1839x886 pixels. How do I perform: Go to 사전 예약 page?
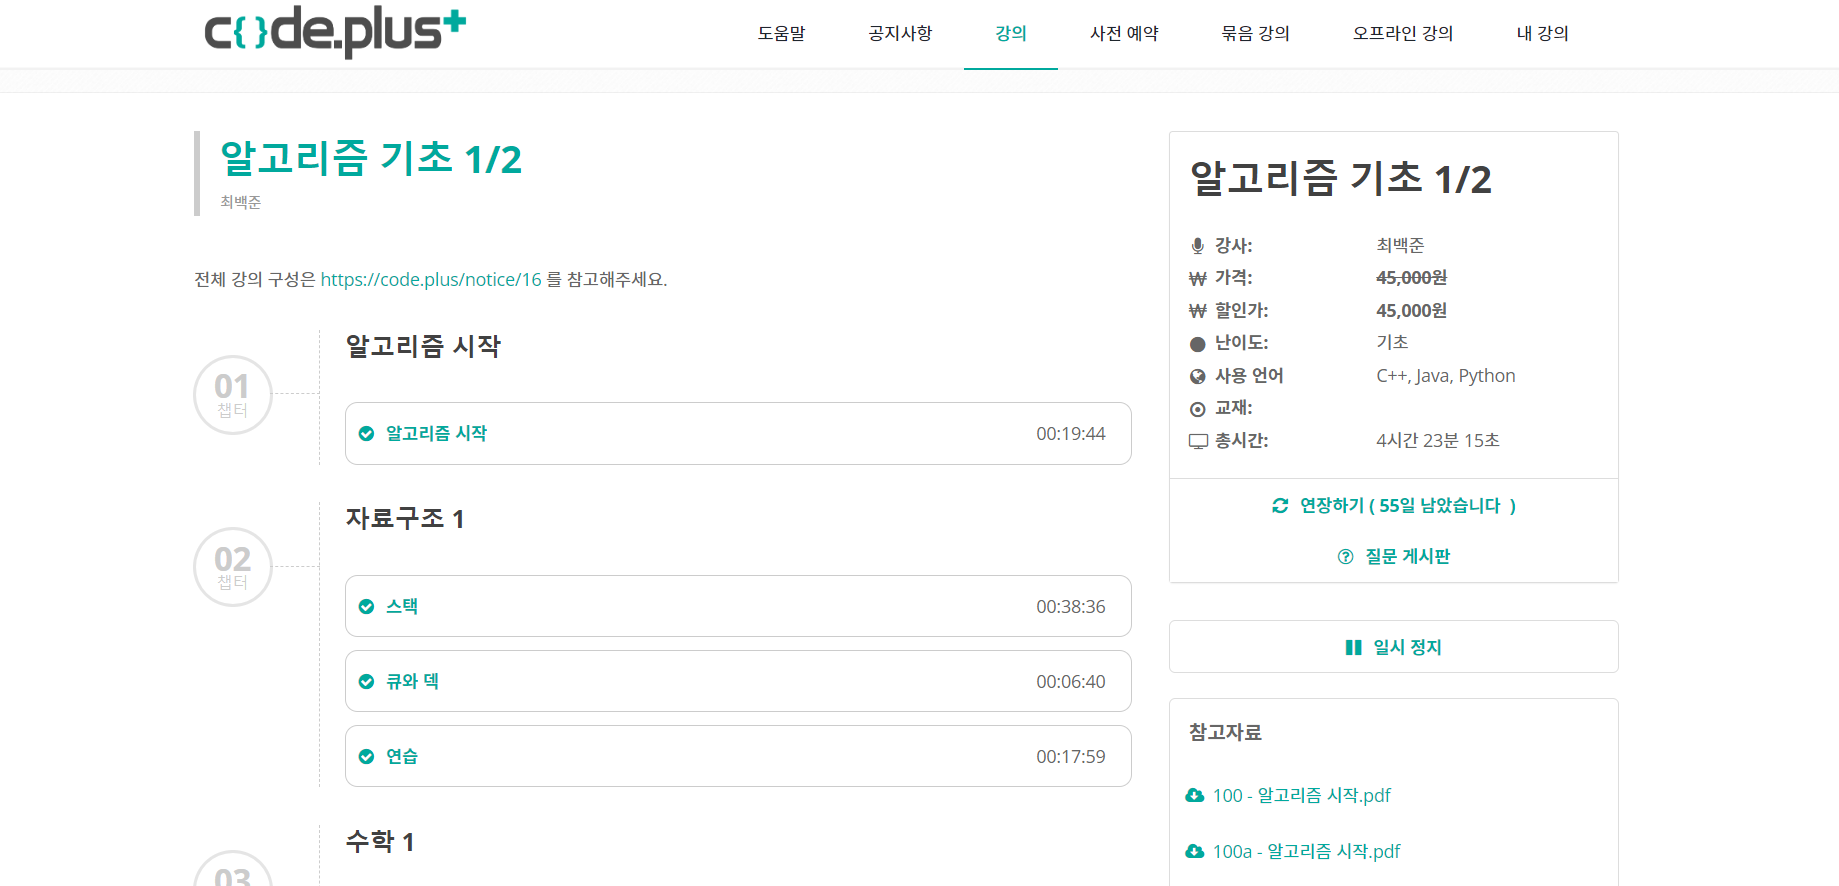1124,34
